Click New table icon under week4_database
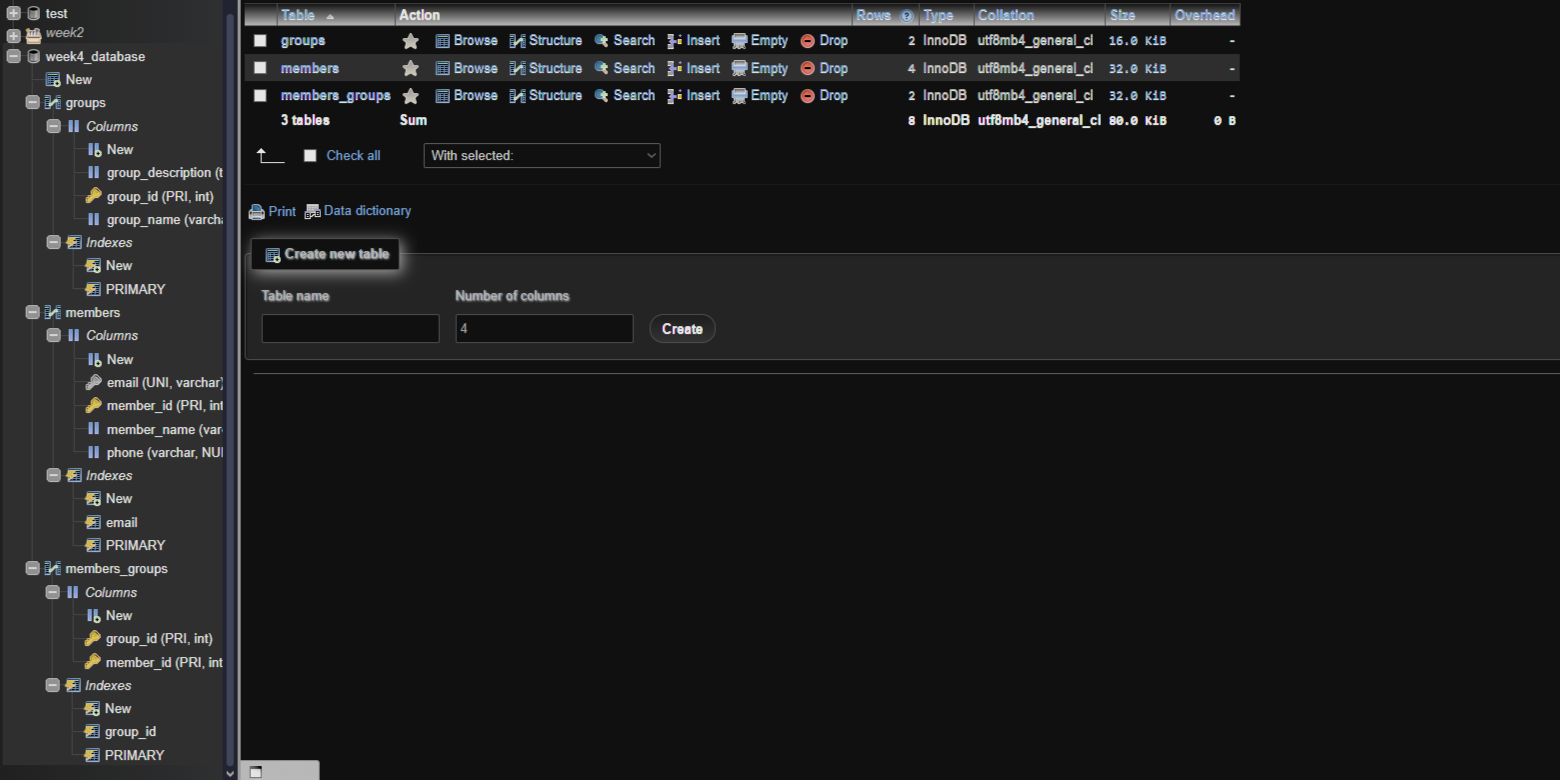The width and height of the screenshot is (1560, 780). [53, 80]
